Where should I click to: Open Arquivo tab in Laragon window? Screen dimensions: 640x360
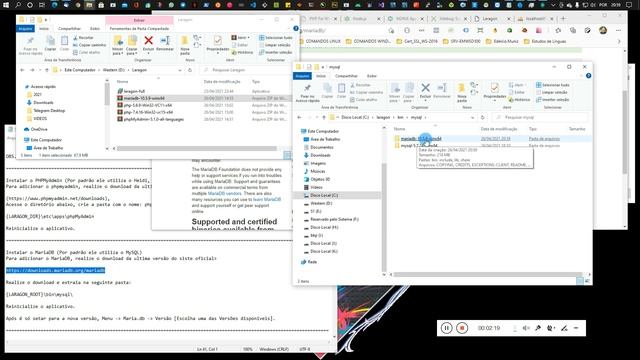point(25,29)
